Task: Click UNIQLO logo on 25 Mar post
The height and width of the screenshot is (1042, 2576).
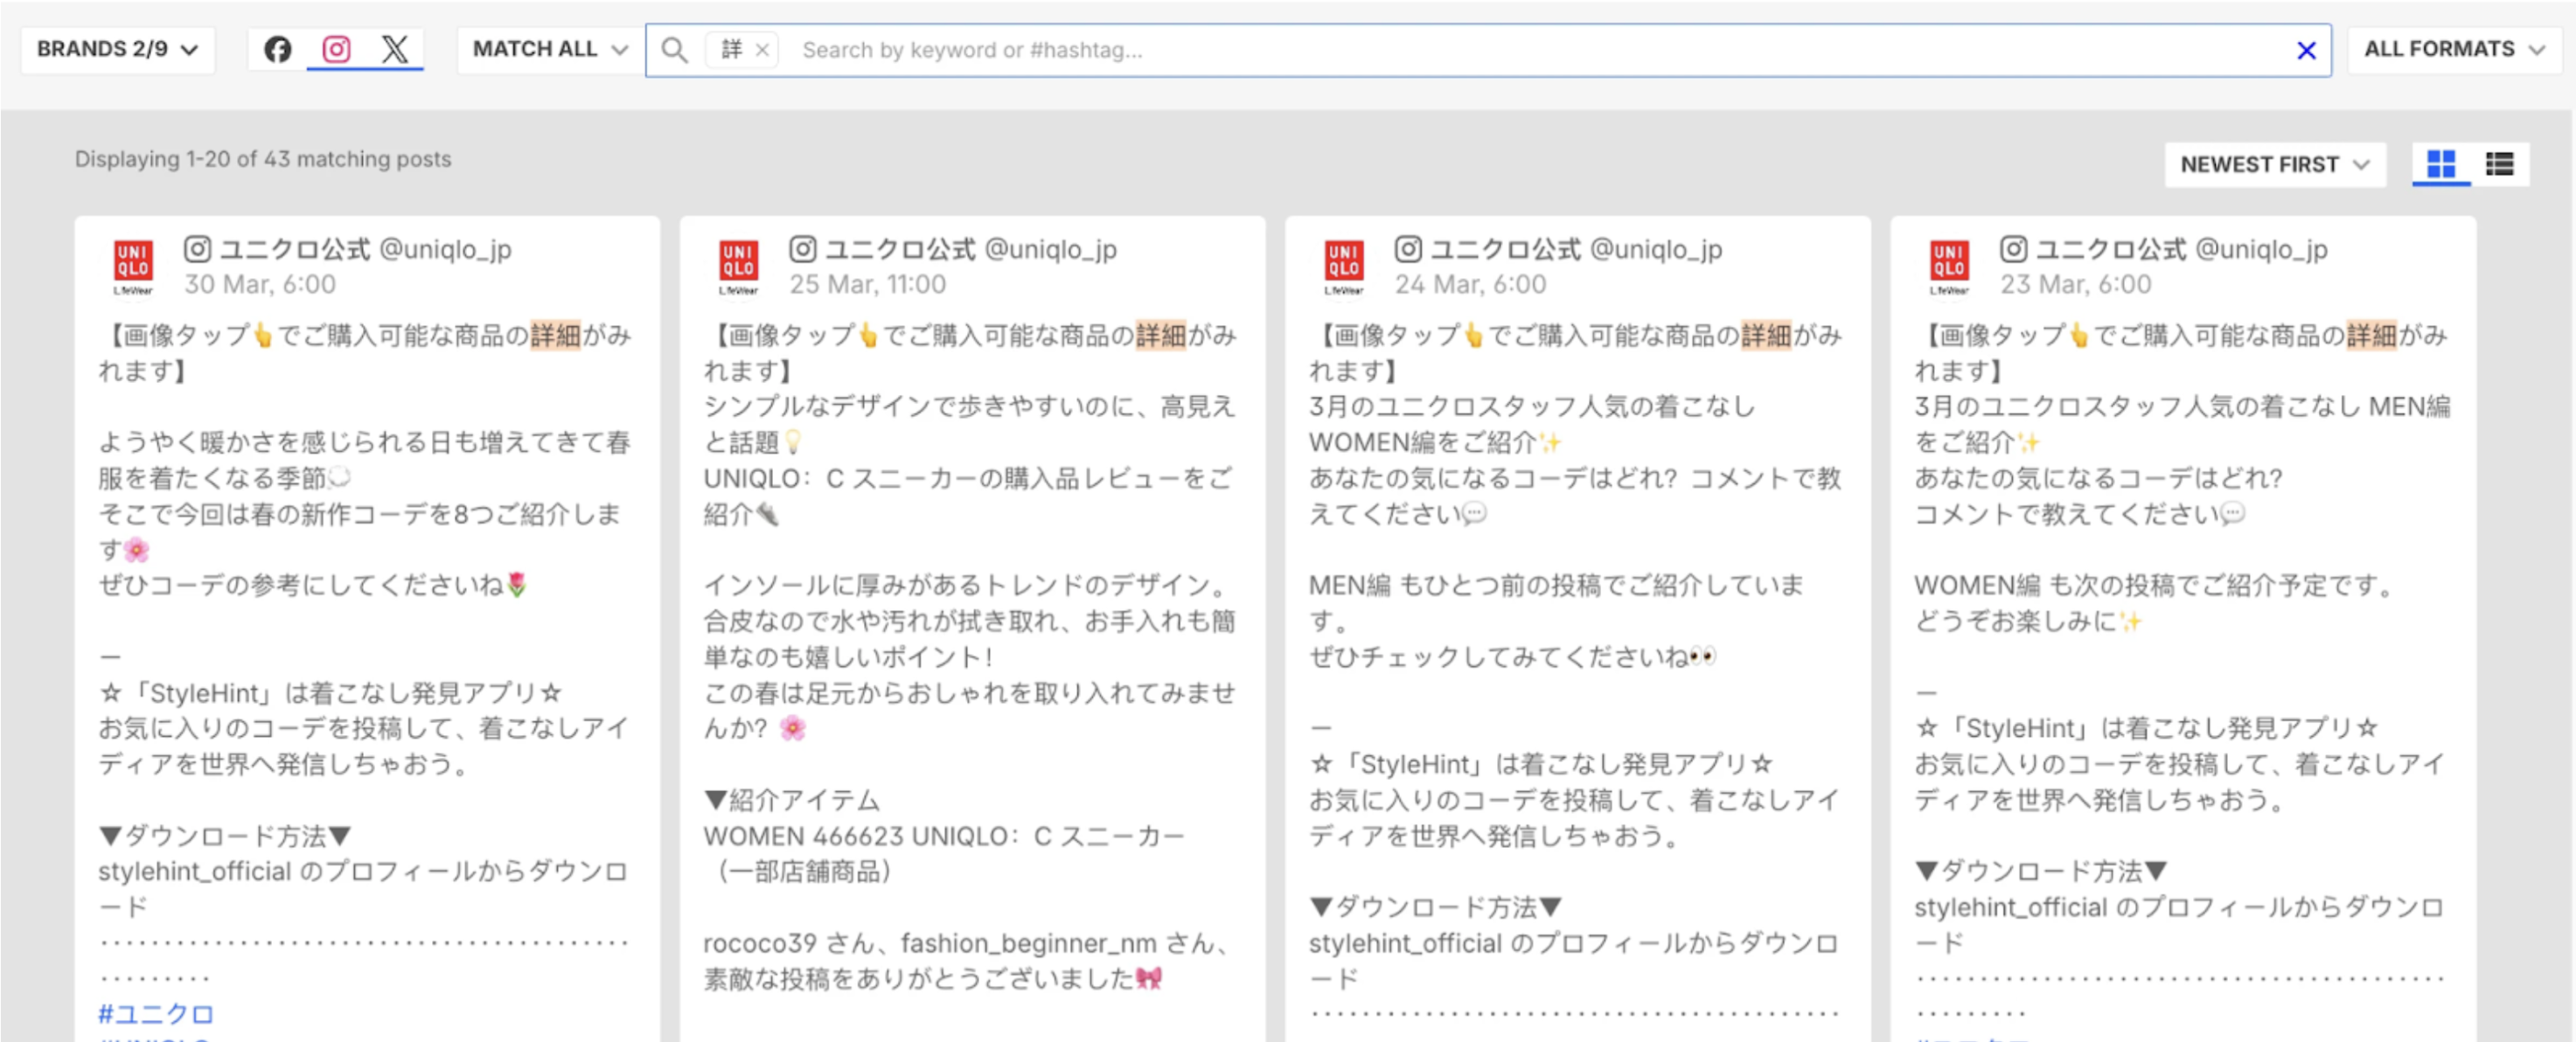Action: [738, 266]
